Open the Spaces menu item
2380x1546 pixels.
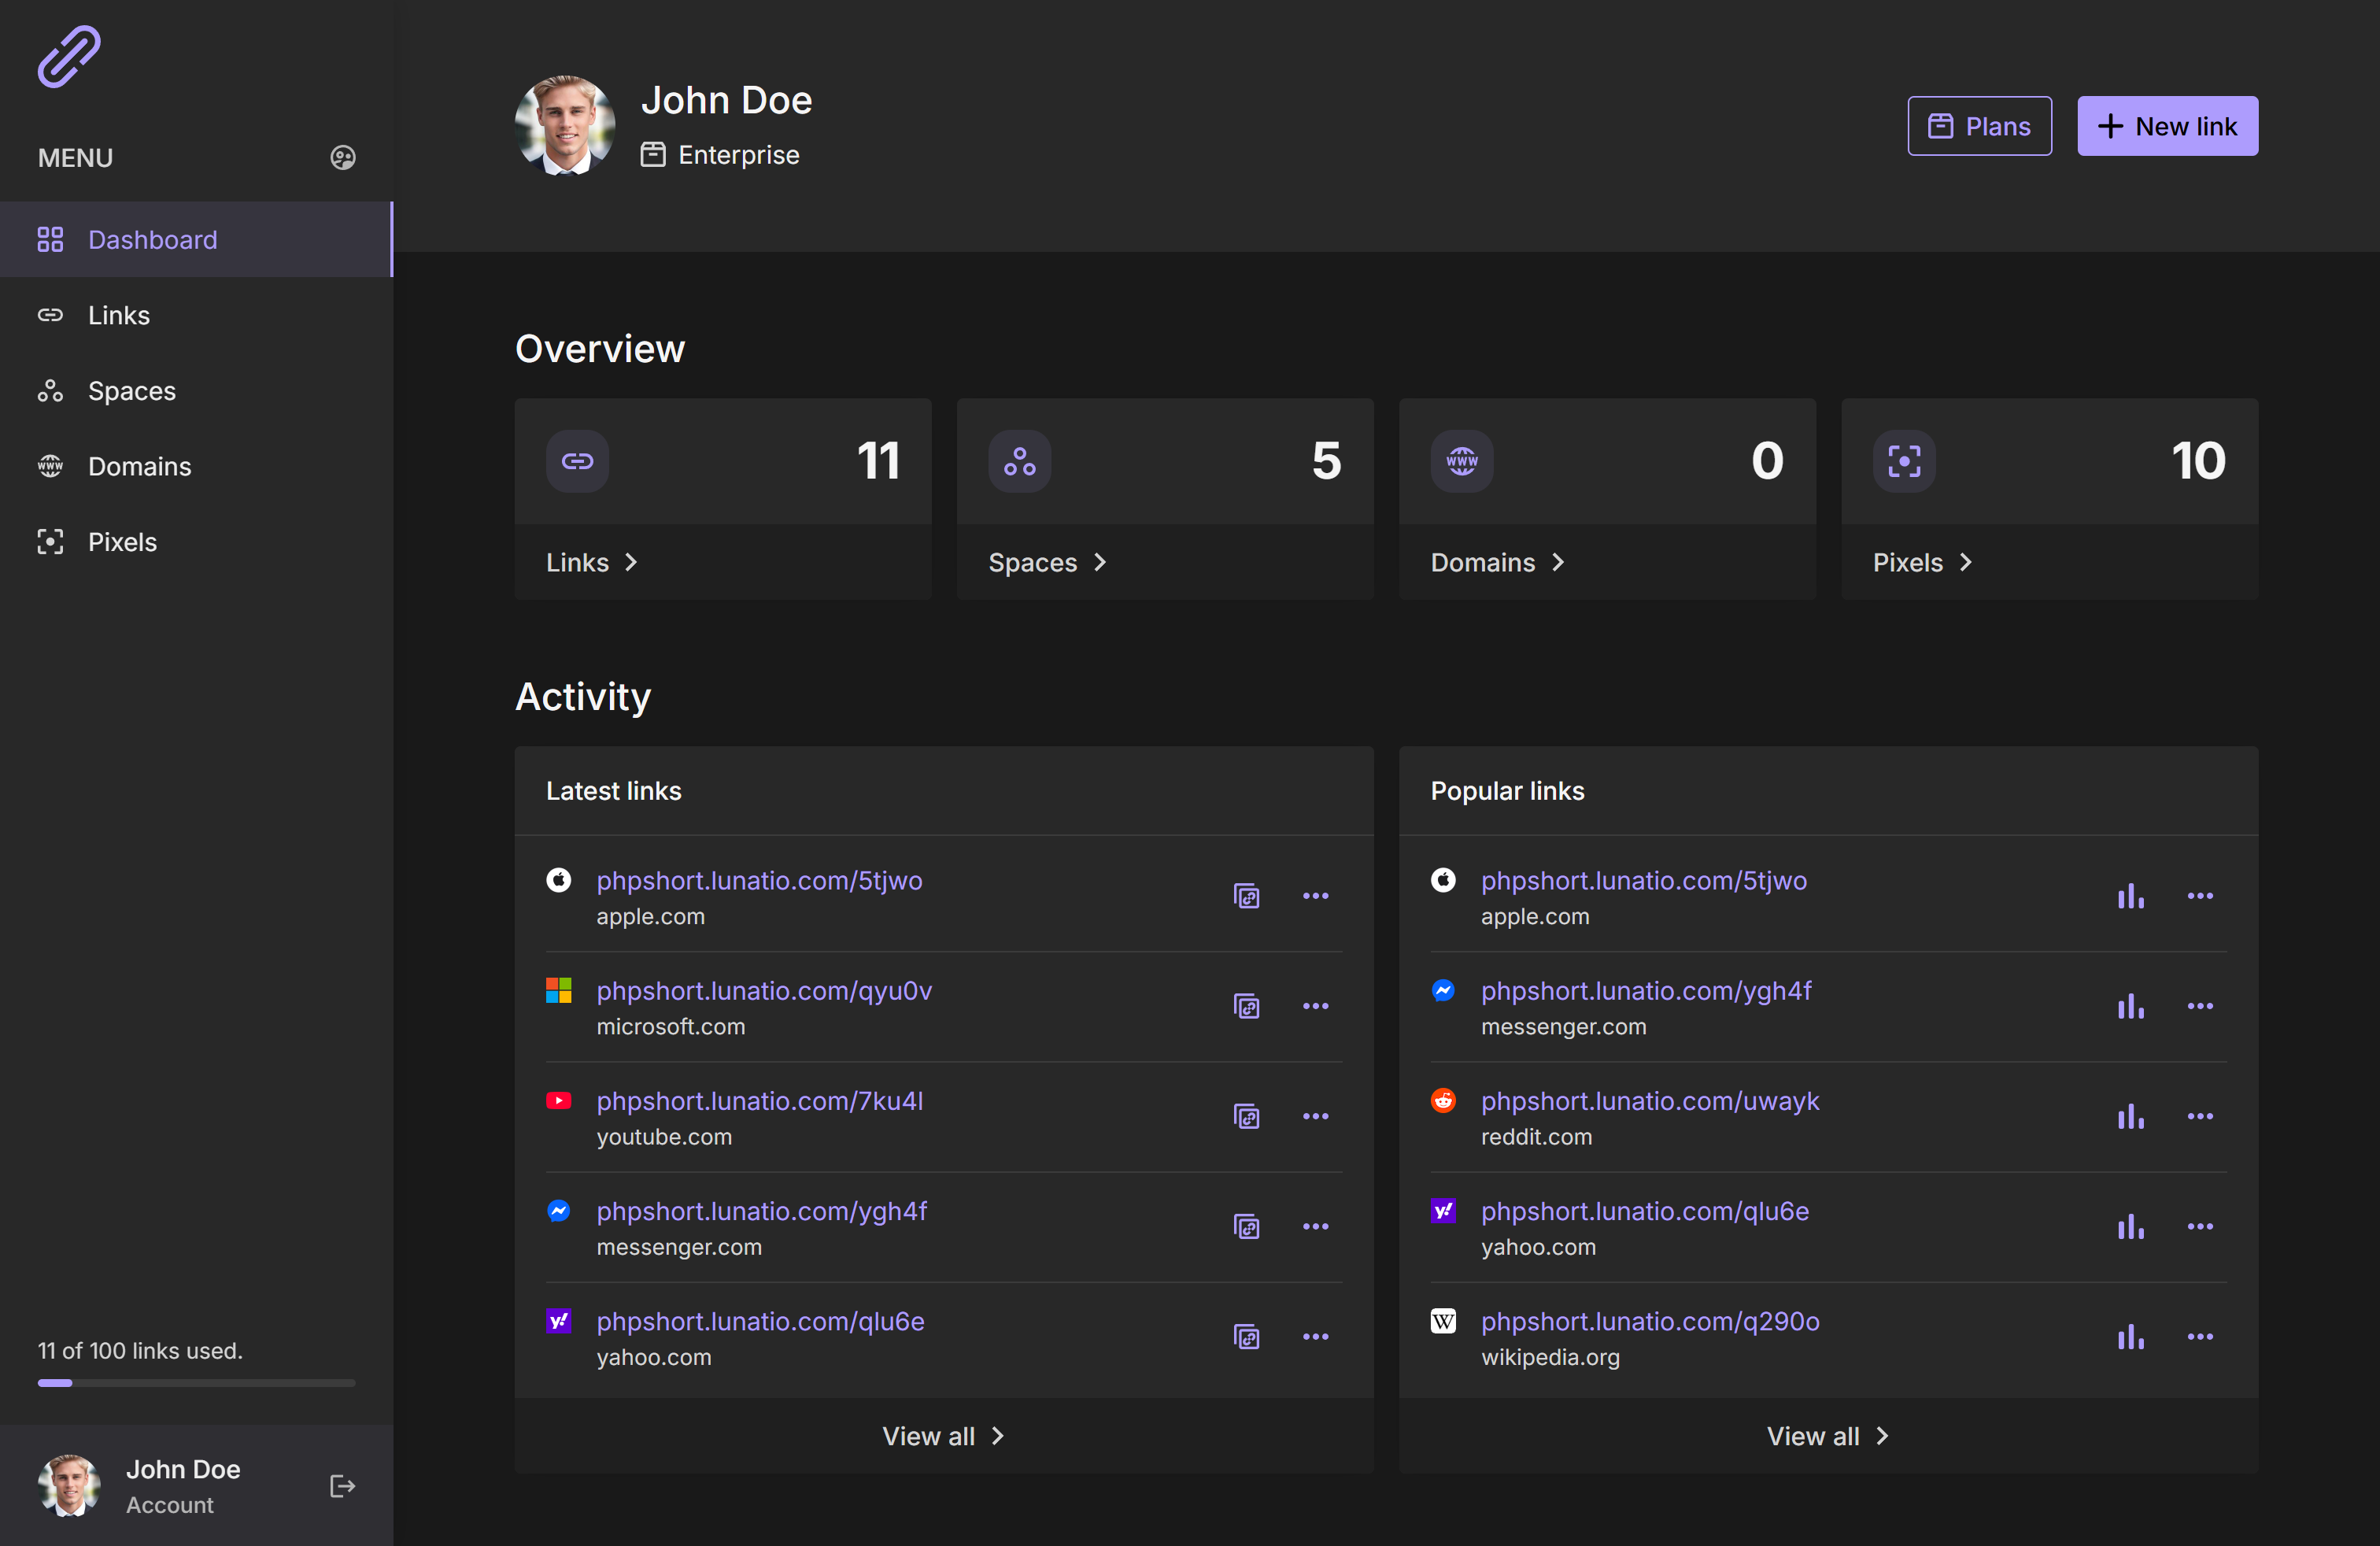tap(131, 391)
